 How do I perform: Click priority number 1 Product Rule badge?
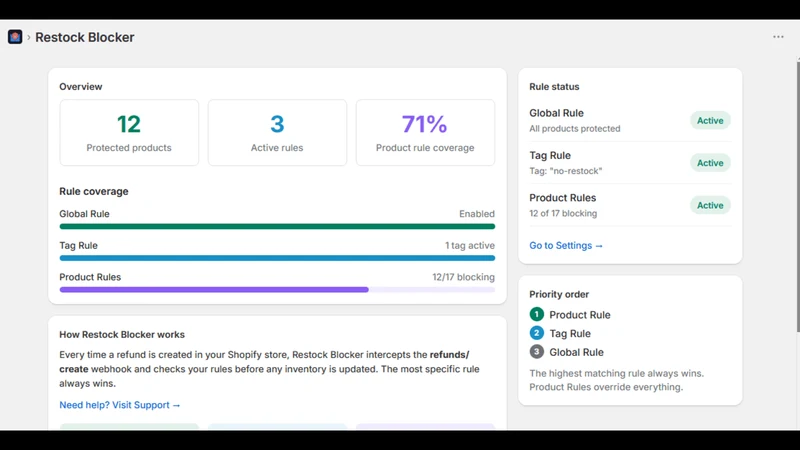click(536, 314)
